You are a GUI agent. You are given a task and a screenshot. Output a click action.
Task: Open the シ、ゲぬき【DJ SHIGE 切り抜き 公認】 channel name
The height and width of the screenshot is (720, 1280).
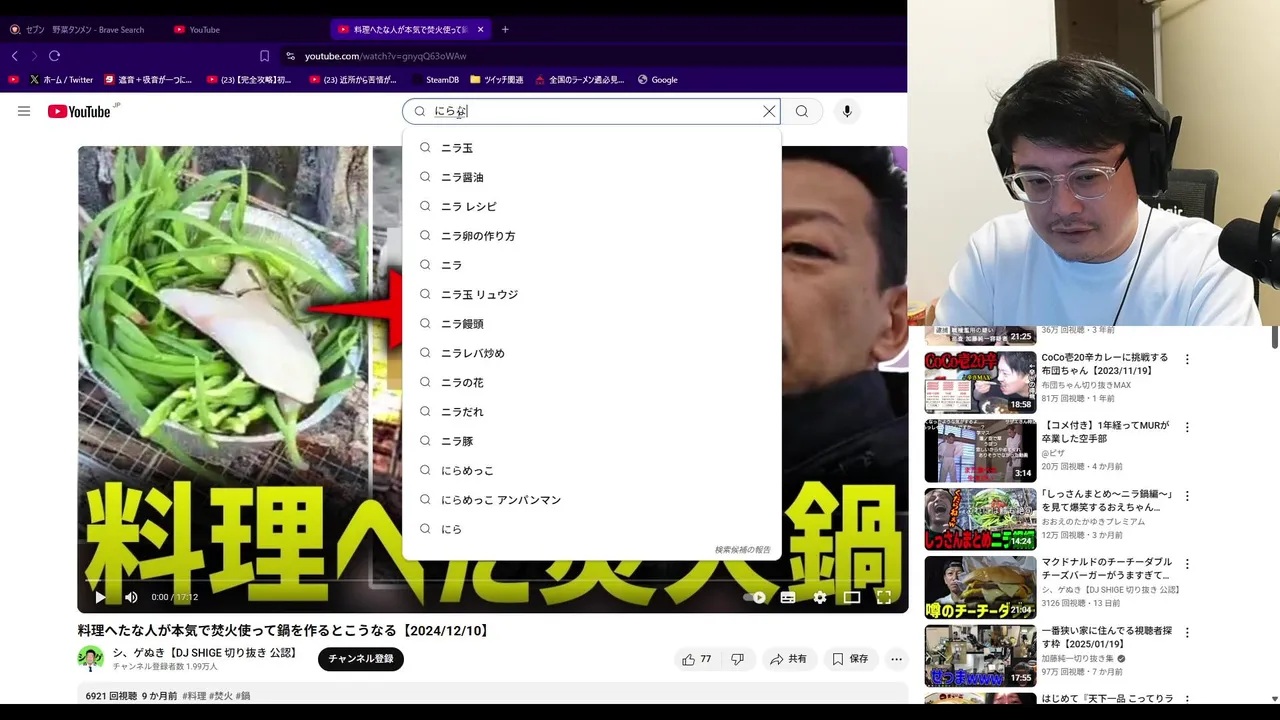pos(205,653)
